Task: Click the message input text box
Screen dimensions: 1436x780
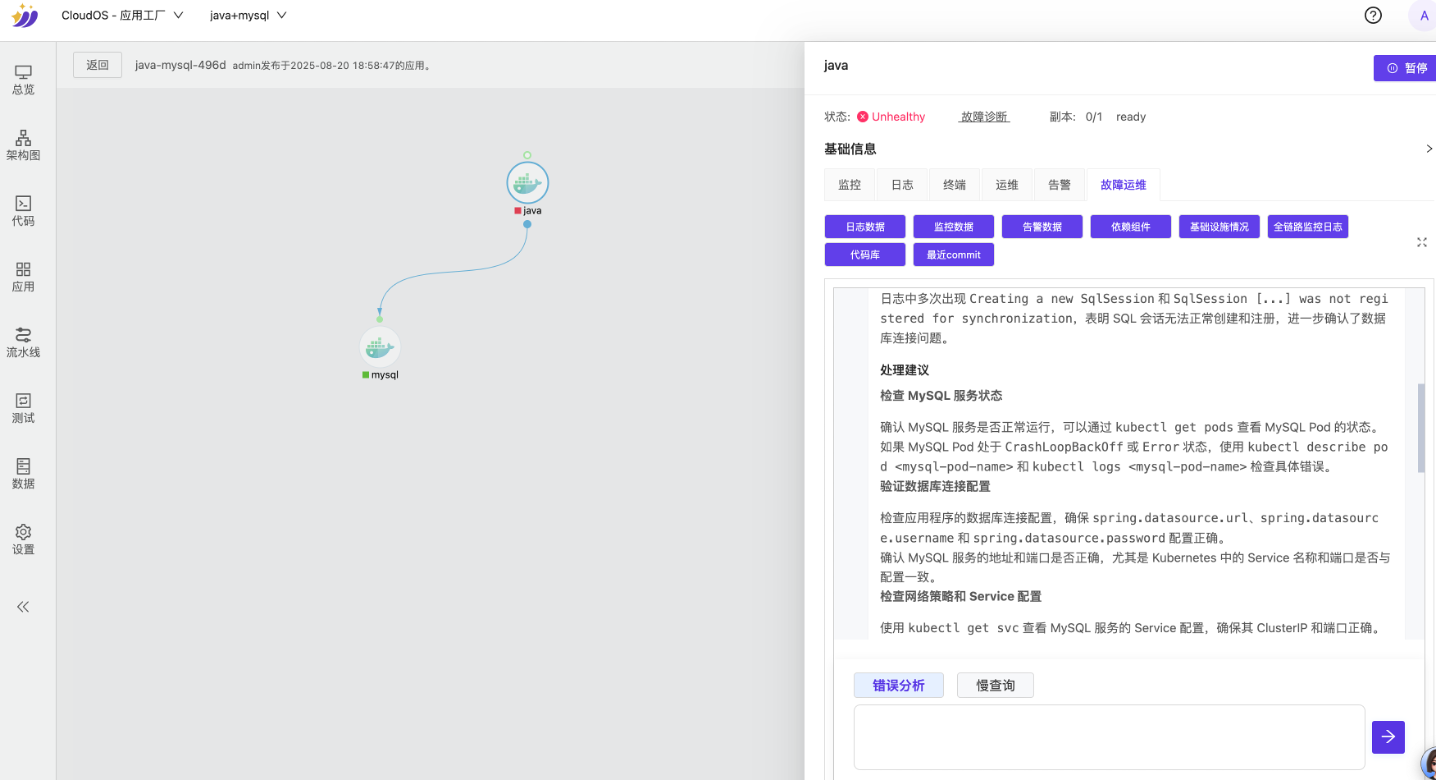Action: click(x=1108, y=737)
